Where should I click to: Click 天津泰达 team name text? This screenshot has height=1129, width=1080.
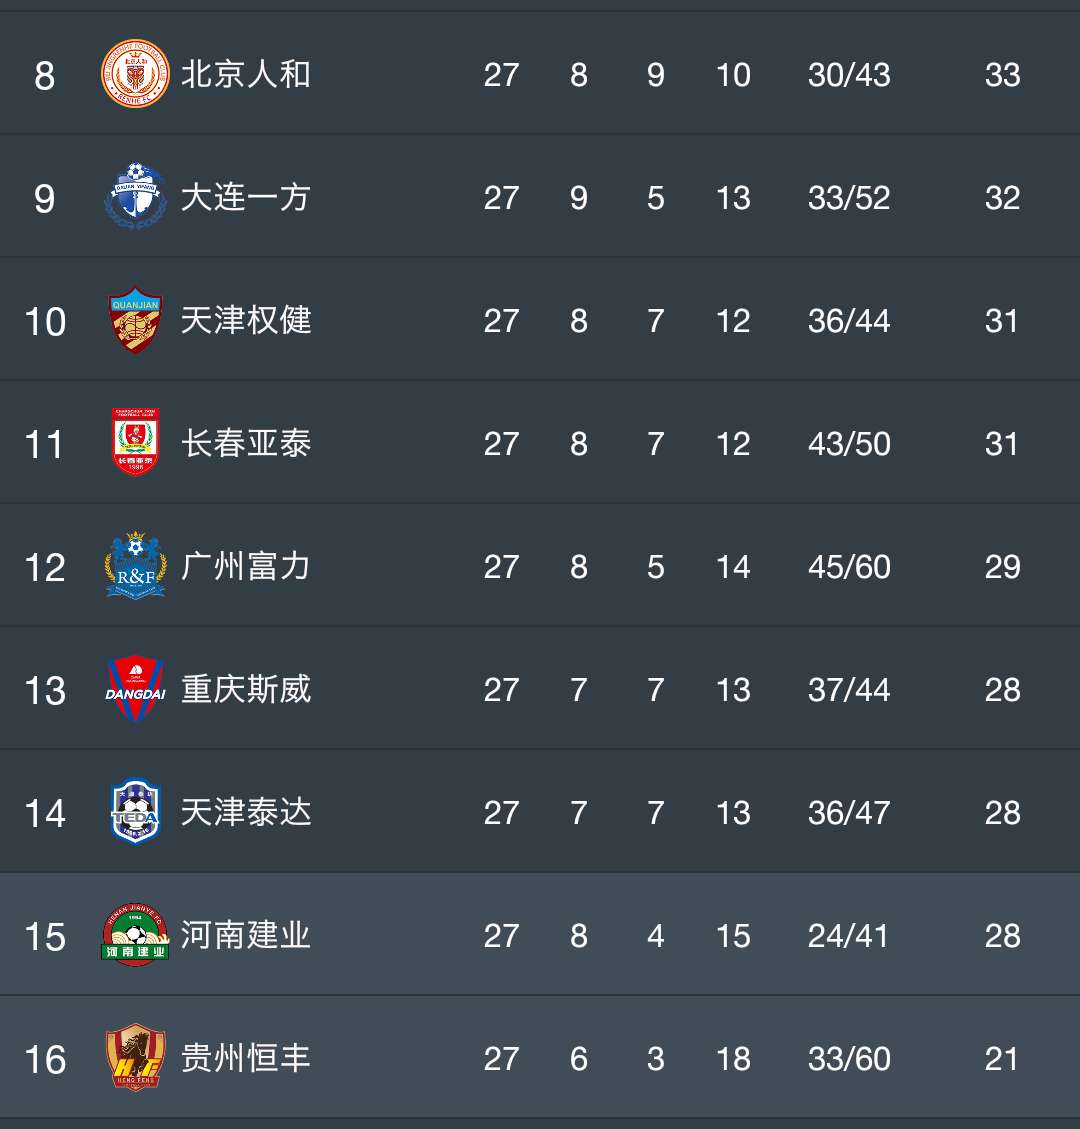[x=245, y=812]
